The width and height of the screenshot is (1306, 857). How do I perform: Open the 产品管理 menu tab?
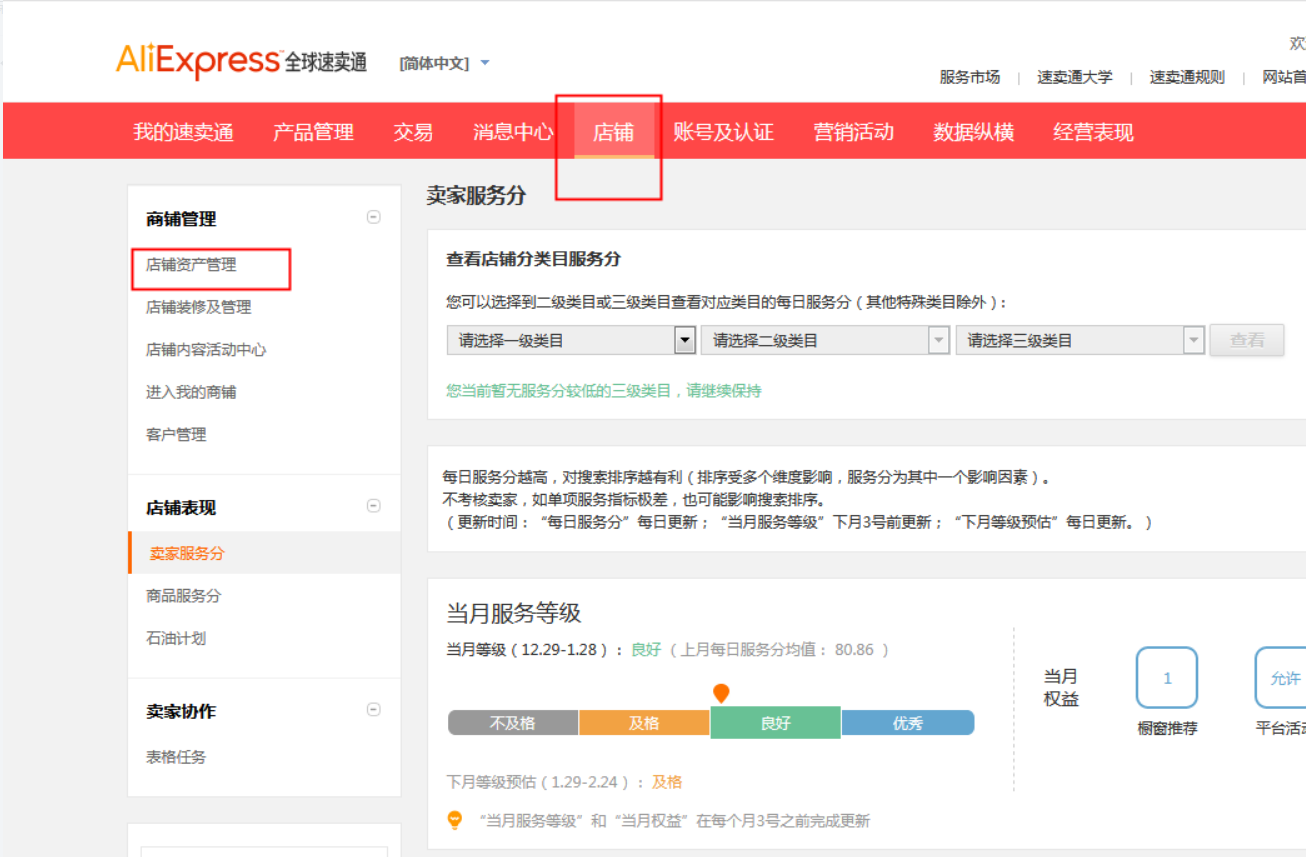[x=314, y=132]
